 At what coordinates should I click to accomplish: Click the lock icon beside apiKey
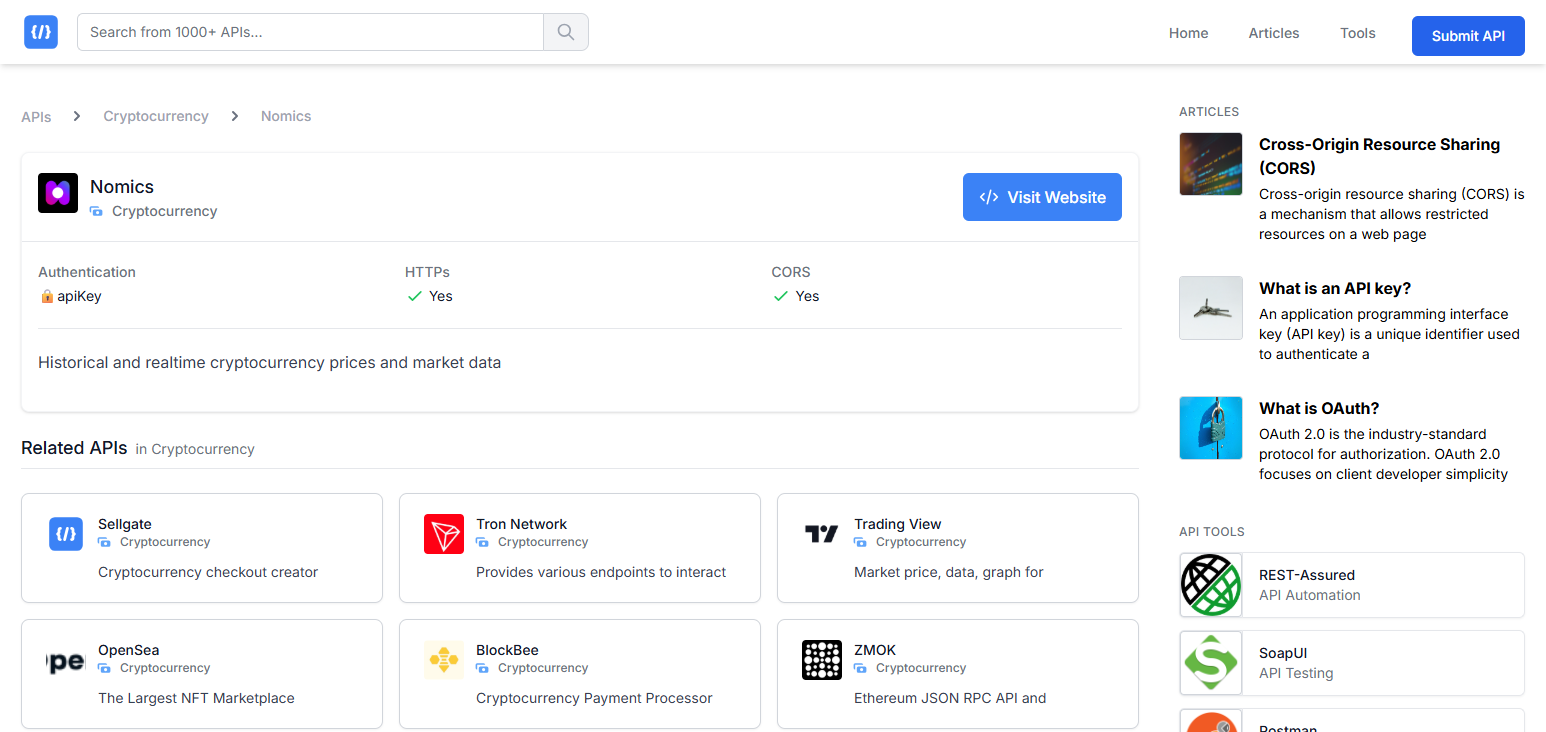[47, 296]
